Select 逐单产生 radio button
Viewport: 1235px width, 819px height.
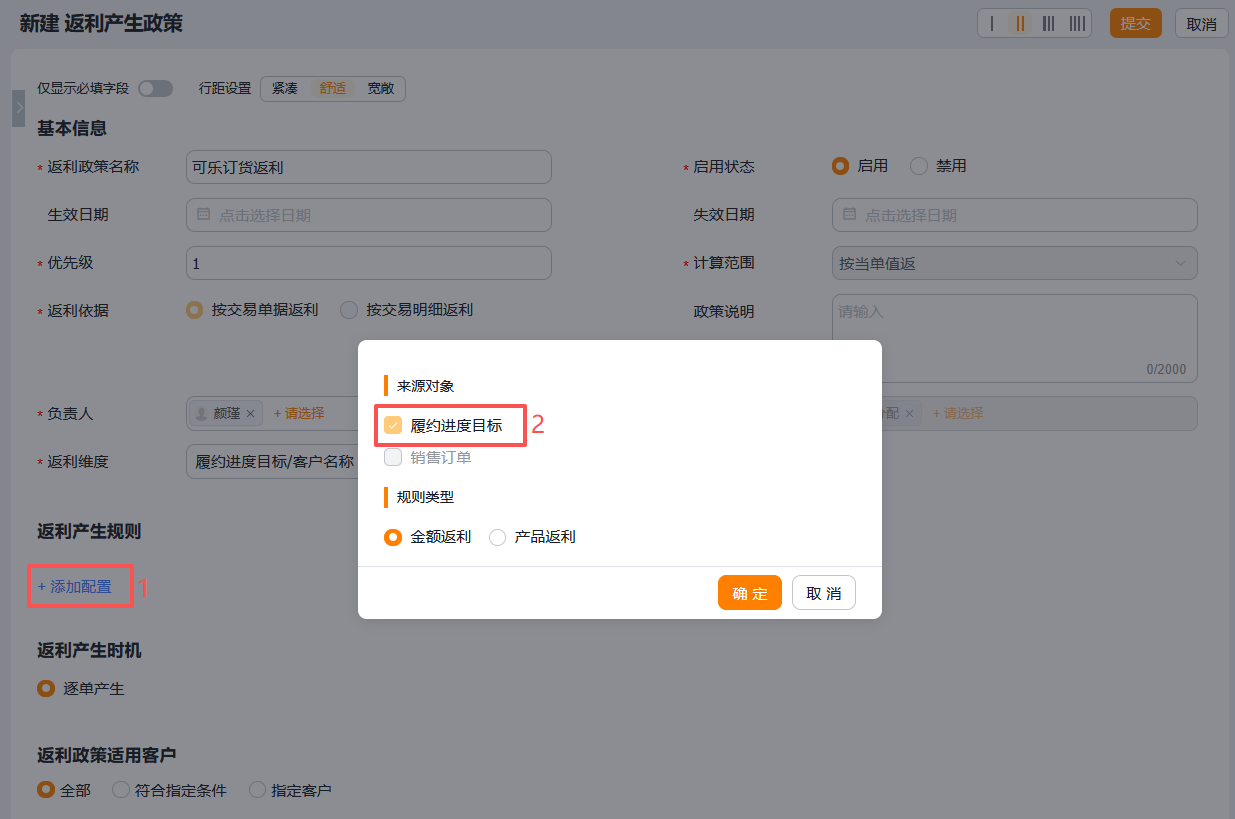tap(45, 688)
